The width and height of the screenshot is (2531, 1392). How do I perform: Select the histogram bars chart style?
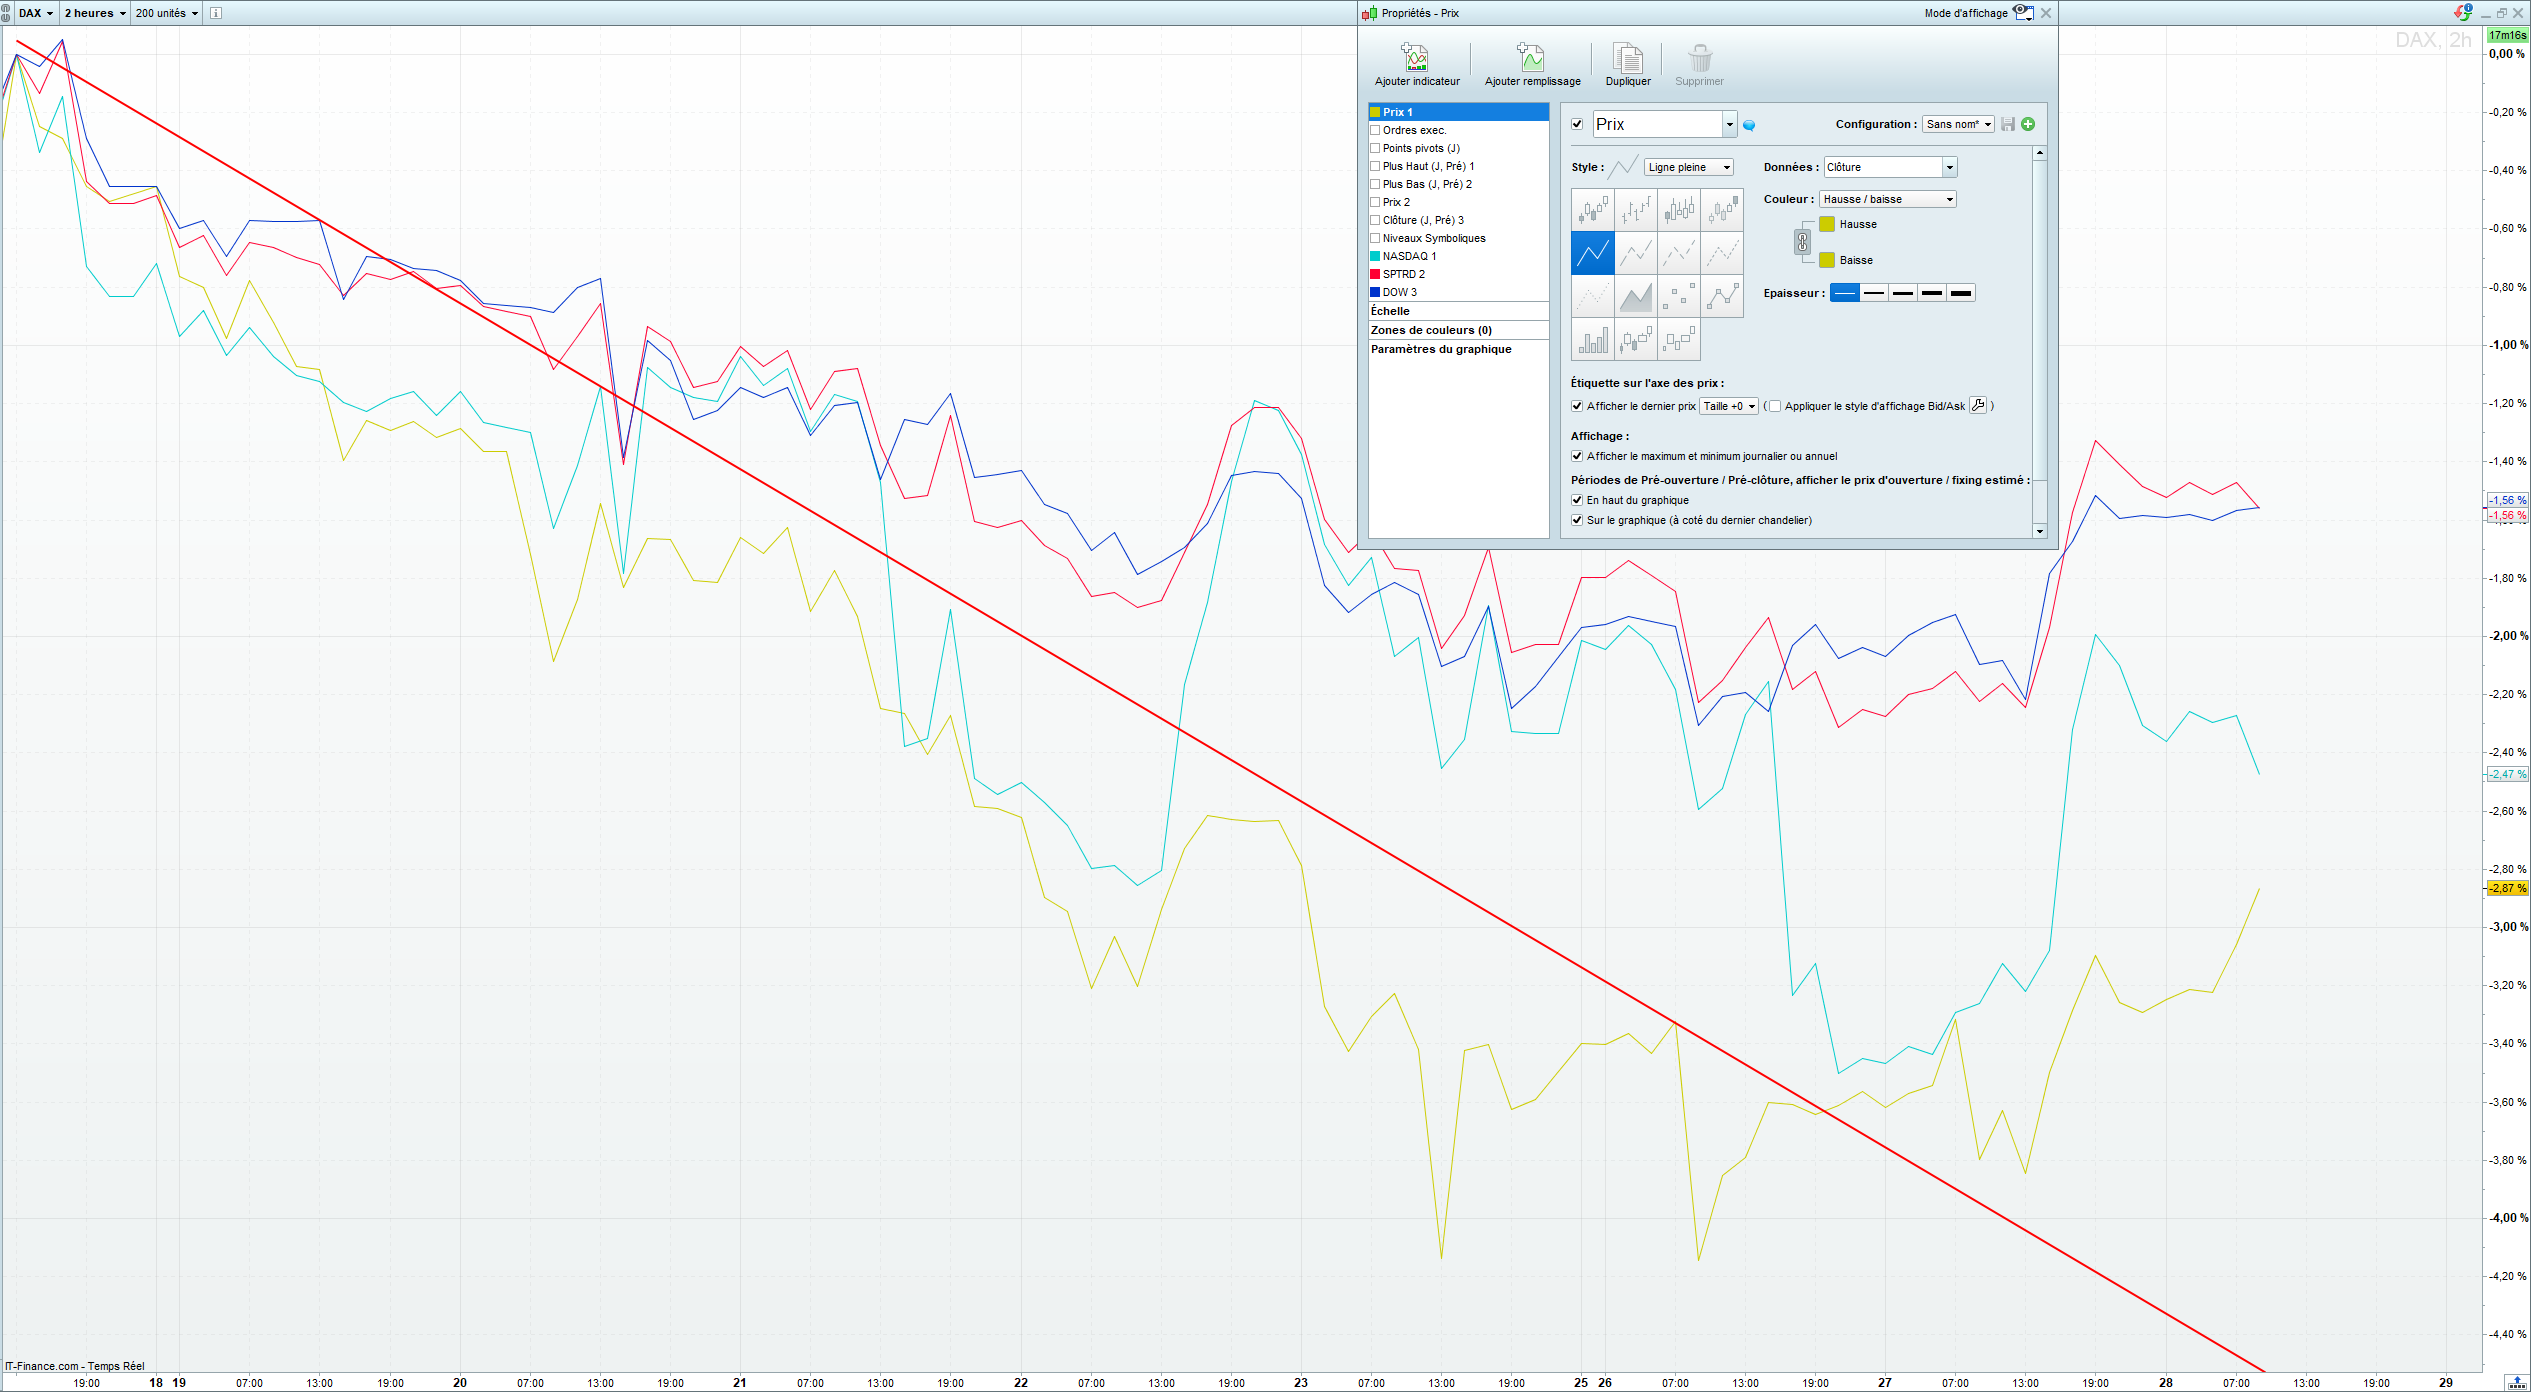pos(1593,341)
